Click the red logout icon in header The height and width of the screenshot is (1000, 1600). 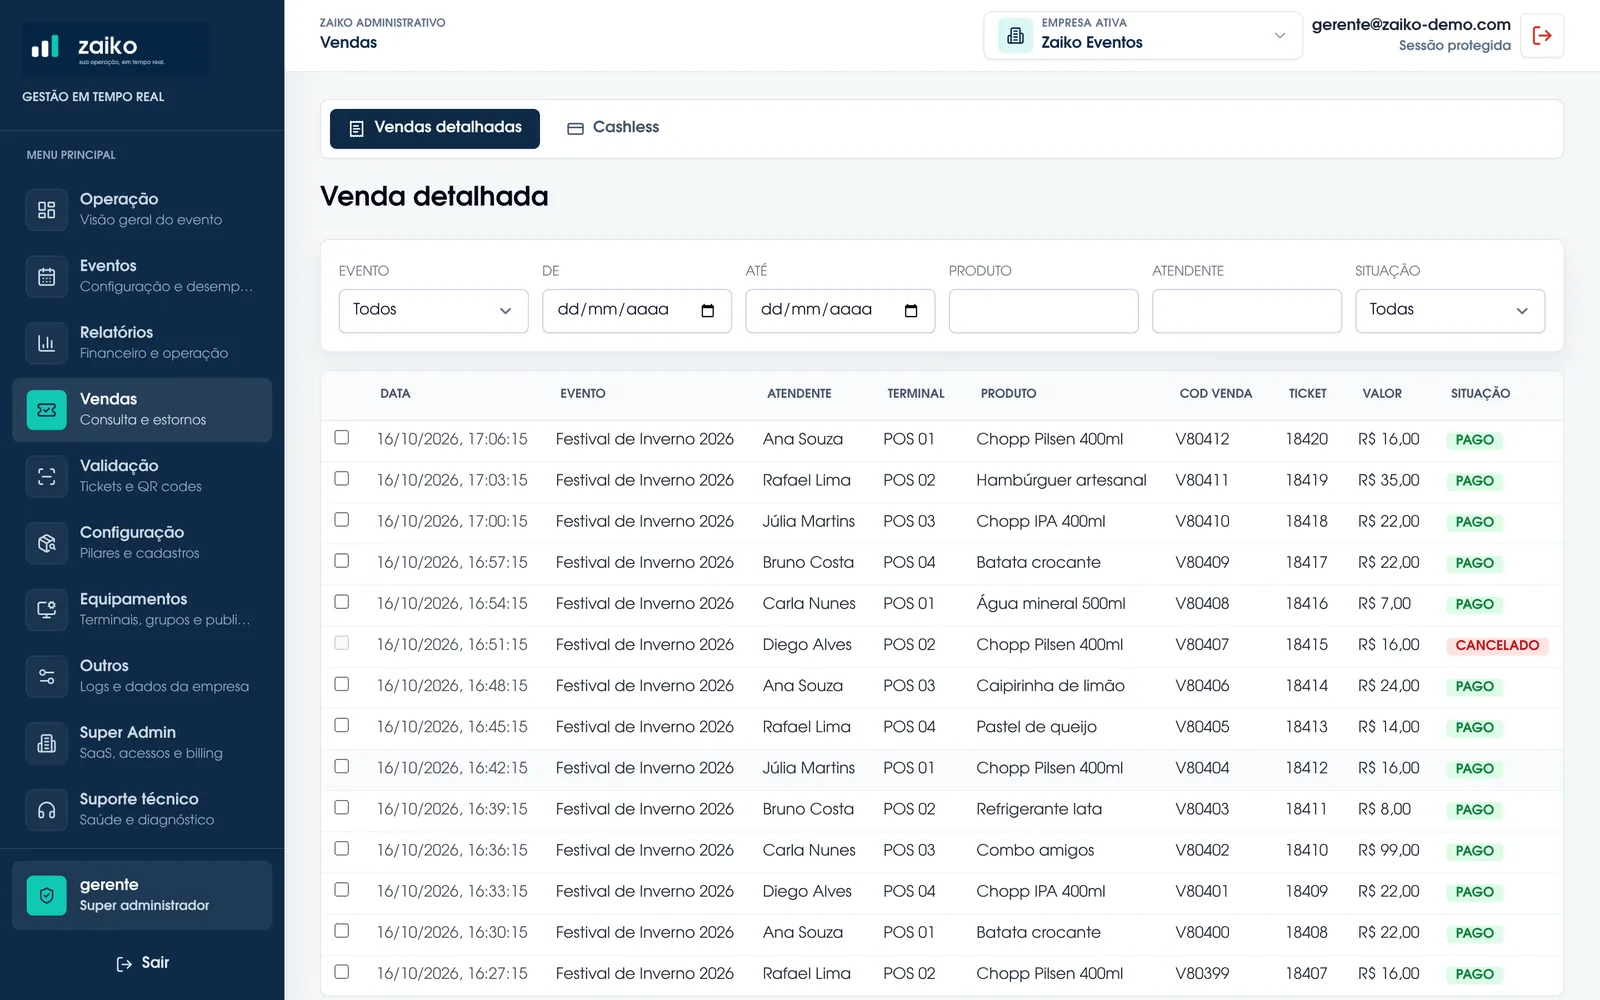tap(1542, 36)
